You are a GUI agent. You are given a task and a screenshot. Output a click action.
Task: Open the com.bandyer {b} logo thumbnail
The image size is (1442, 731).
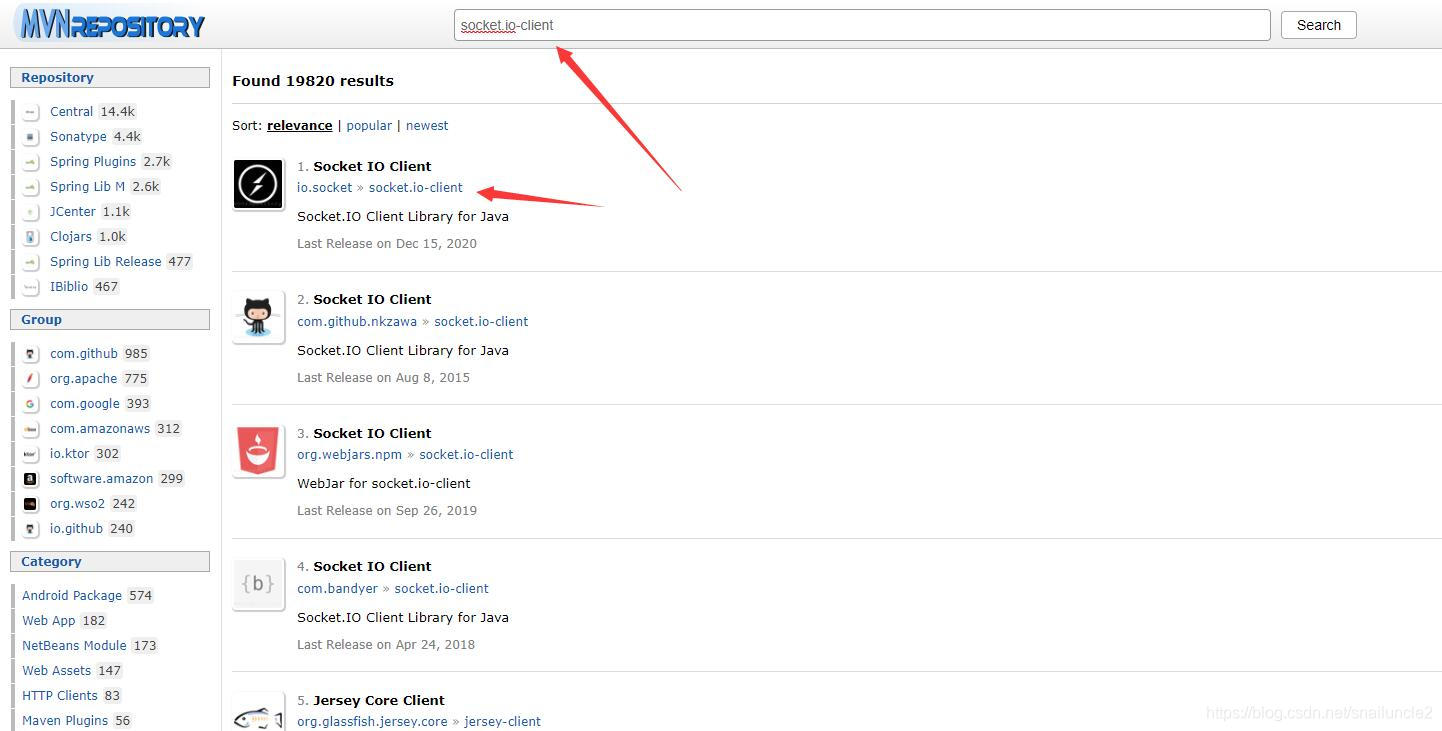coord(258,584)
